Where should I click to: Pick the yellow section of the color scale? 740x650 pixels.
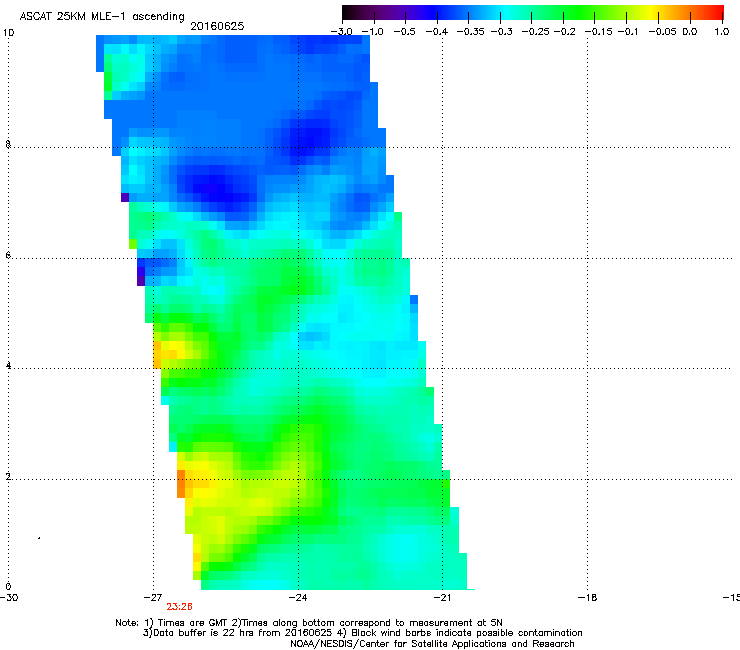pos(651,13)
